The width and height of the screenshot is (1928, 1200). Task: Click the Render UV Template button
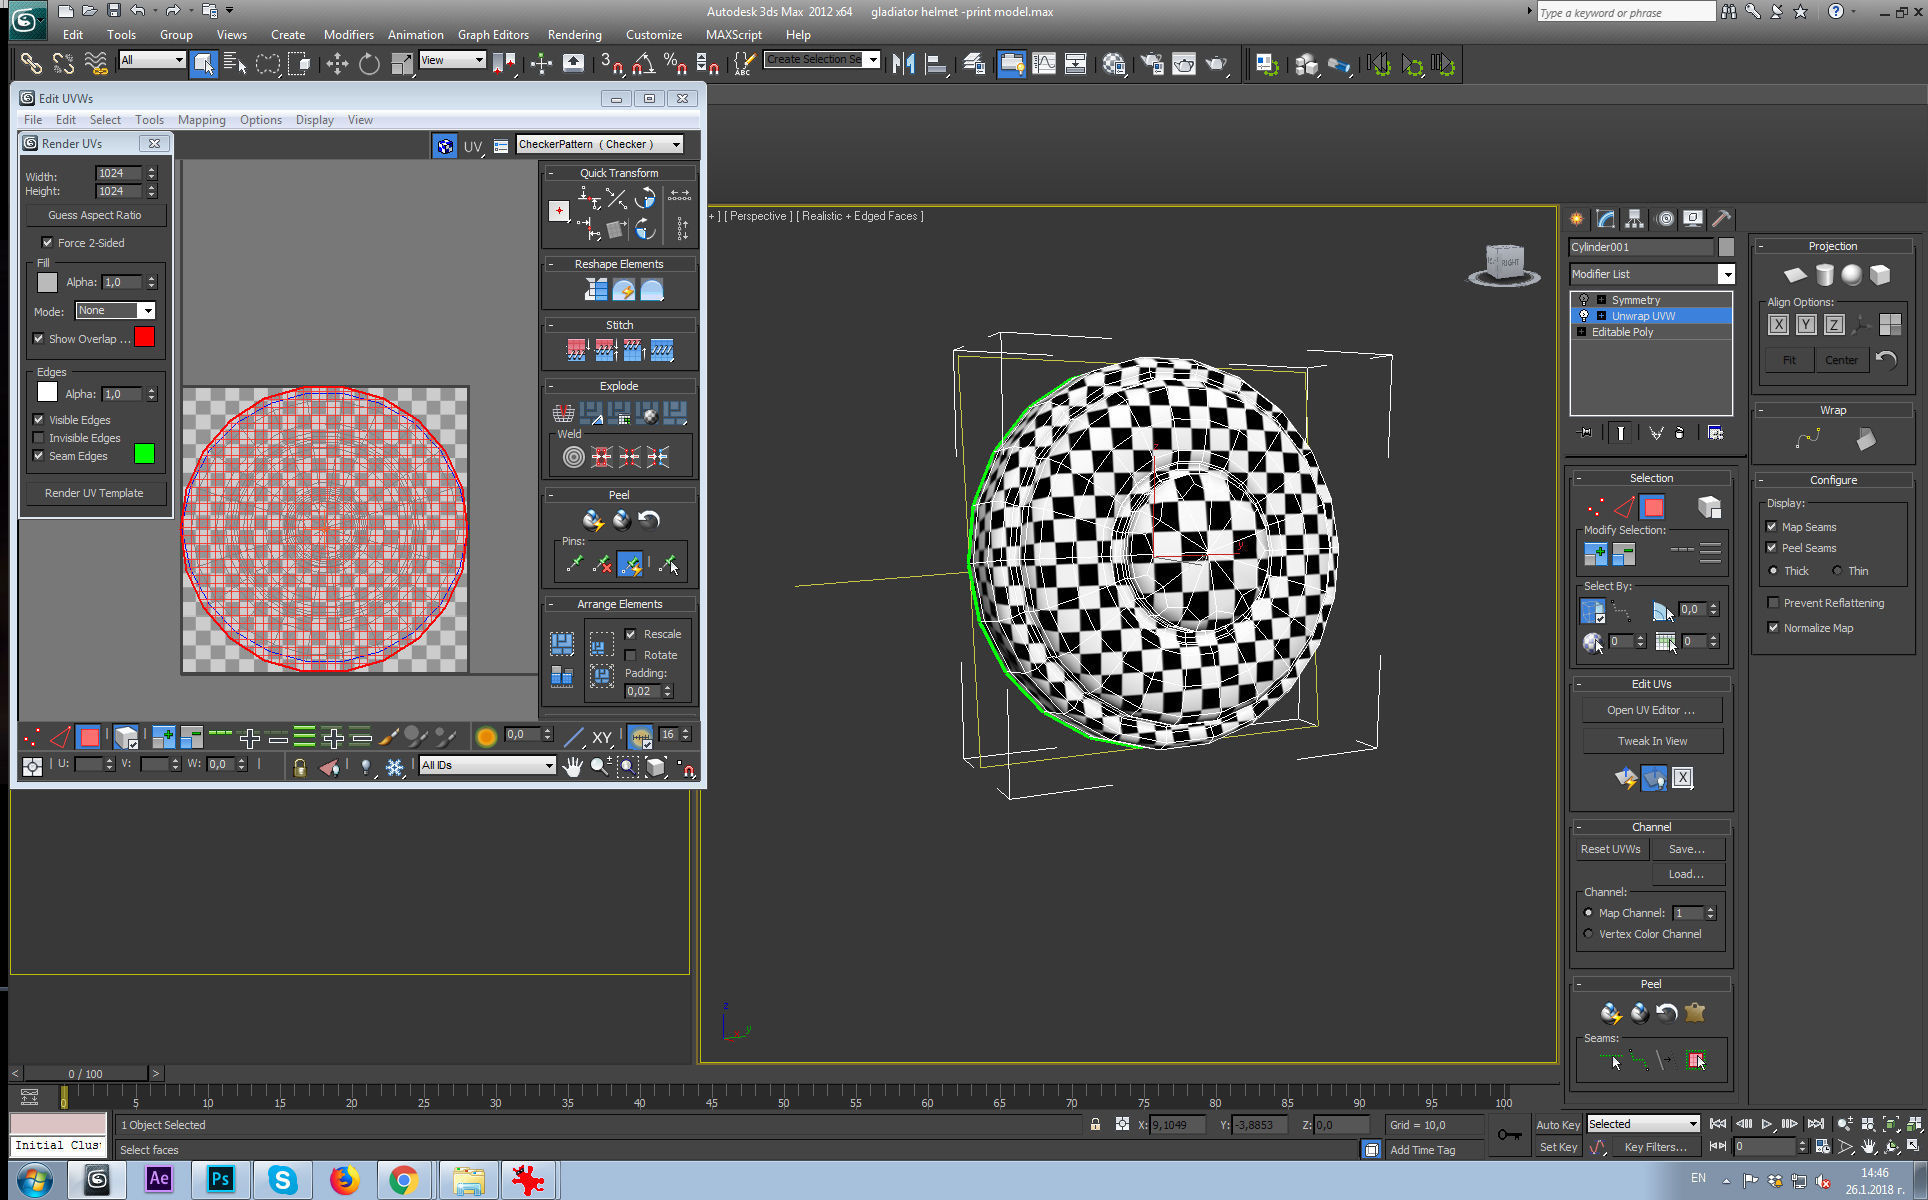pos(94,493)
